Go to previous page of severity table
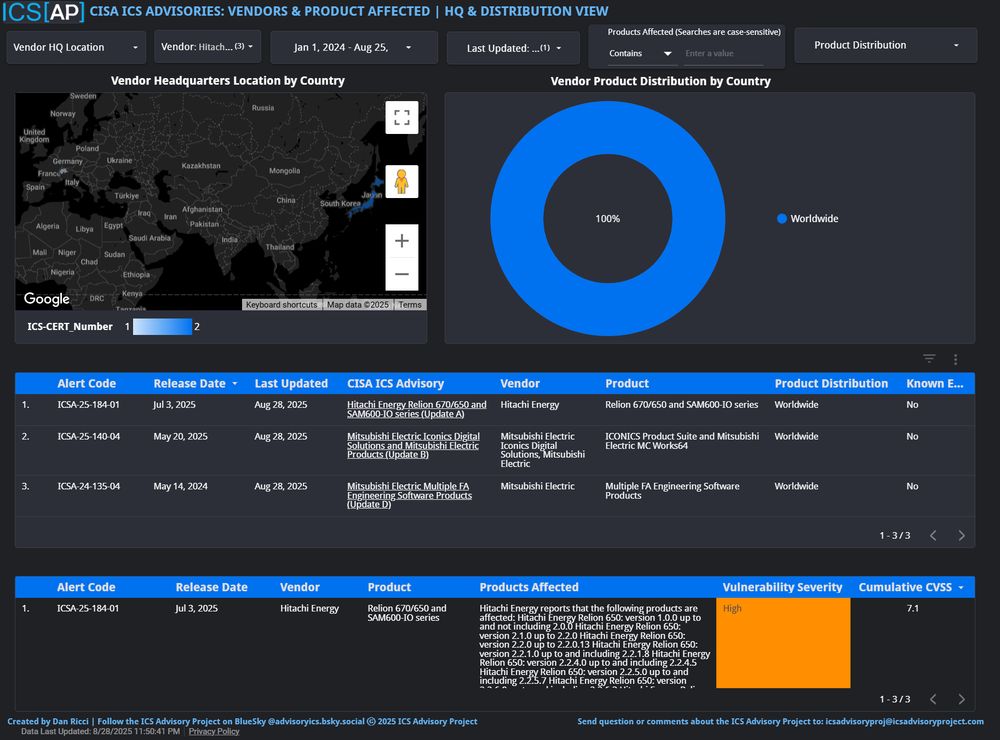This screenshot has width=1000, height=740. point(933,699)
